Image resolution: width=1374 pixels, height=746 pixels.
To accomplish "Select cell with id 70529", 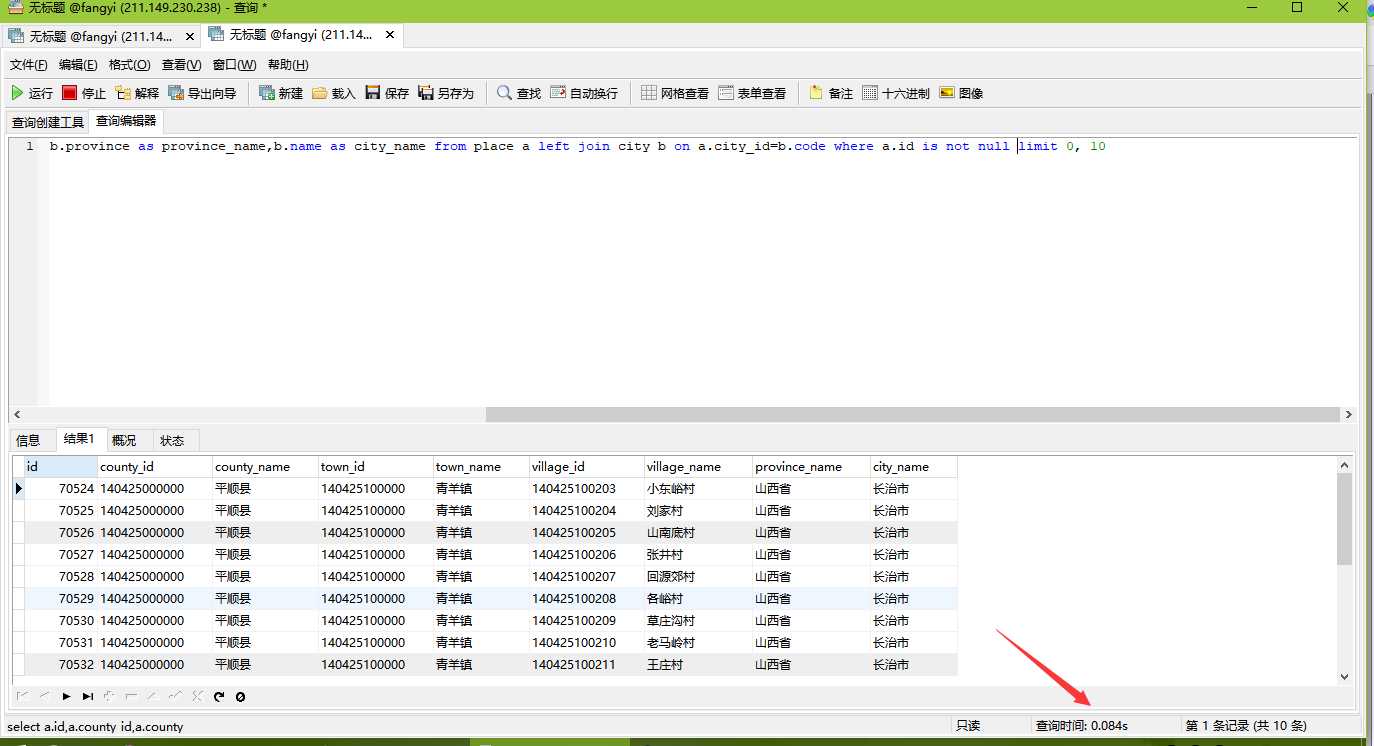I will pos(61,599).
